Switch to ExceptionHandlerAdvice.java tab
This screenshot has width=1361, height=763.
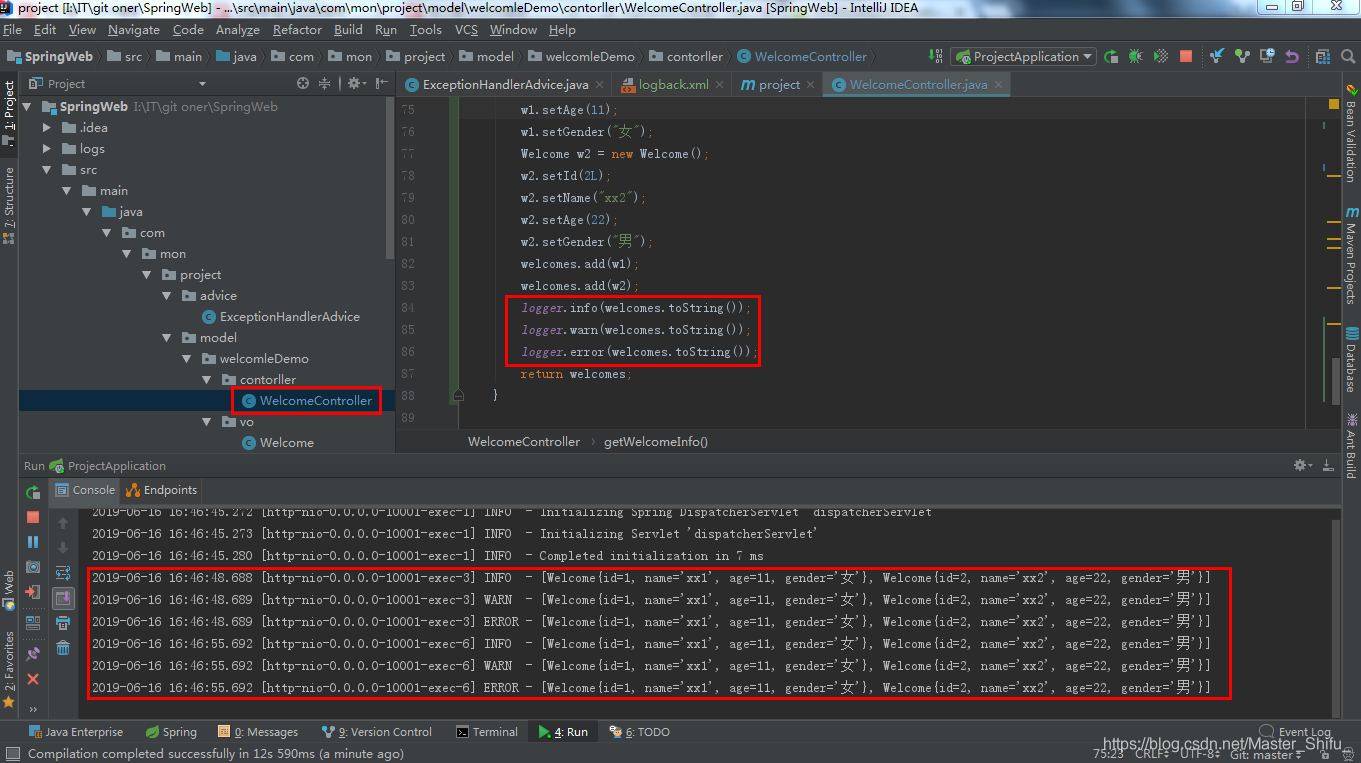coord(505,85)
